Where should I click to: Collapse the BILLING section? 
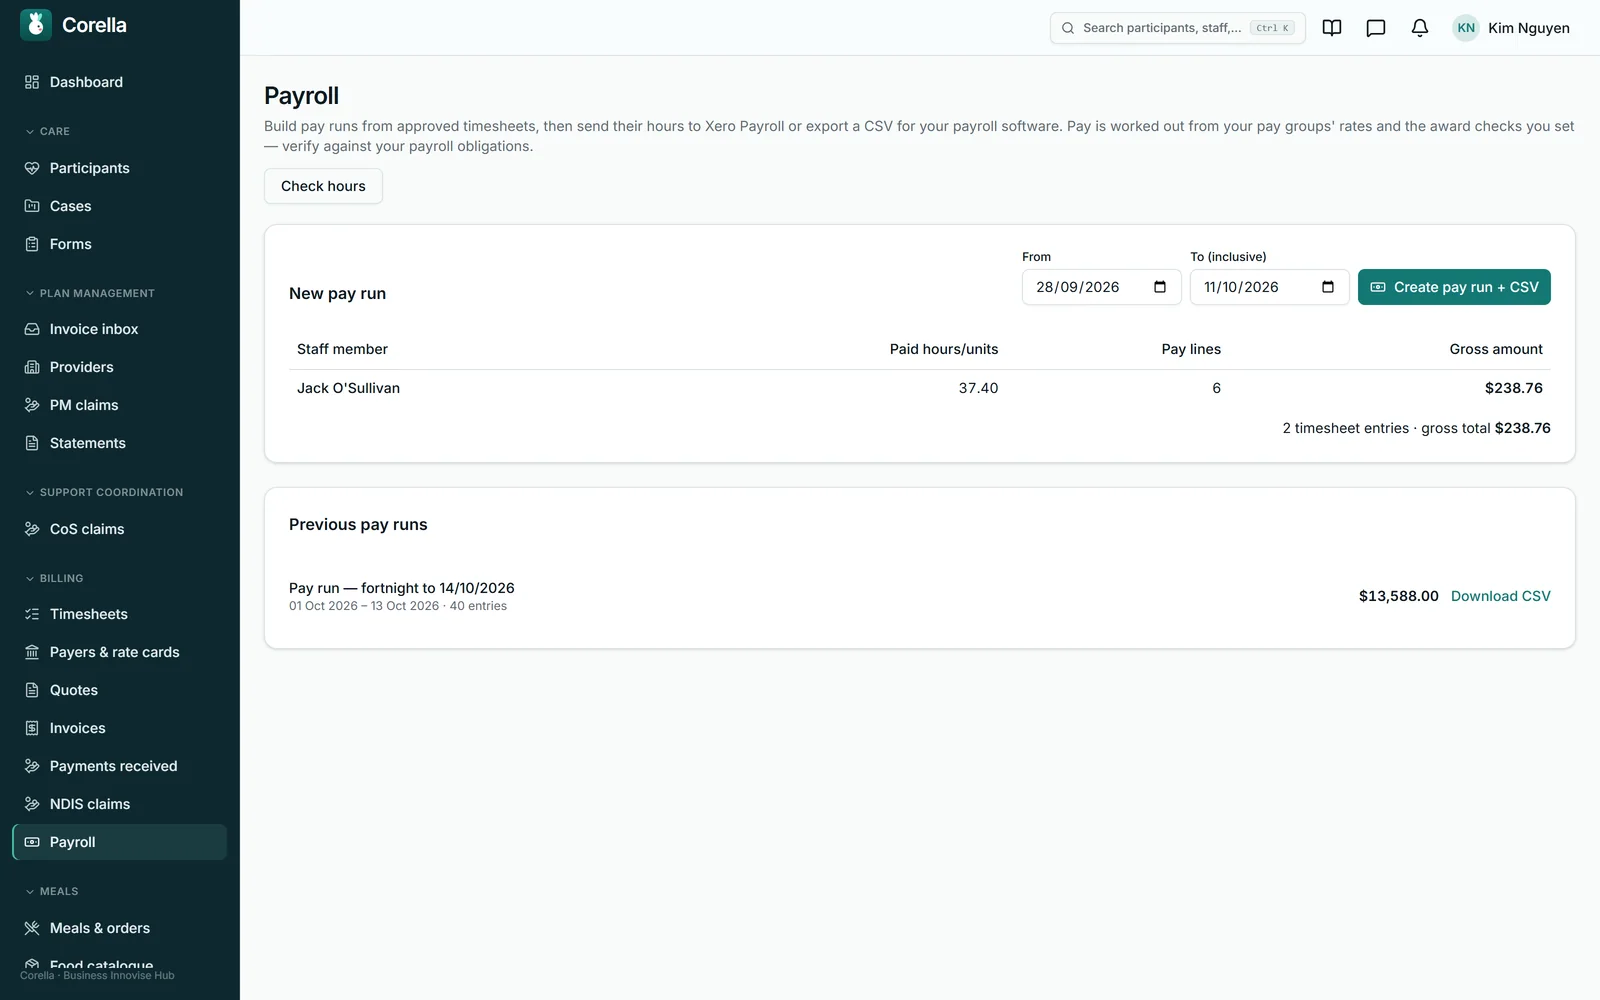point(54,578)
